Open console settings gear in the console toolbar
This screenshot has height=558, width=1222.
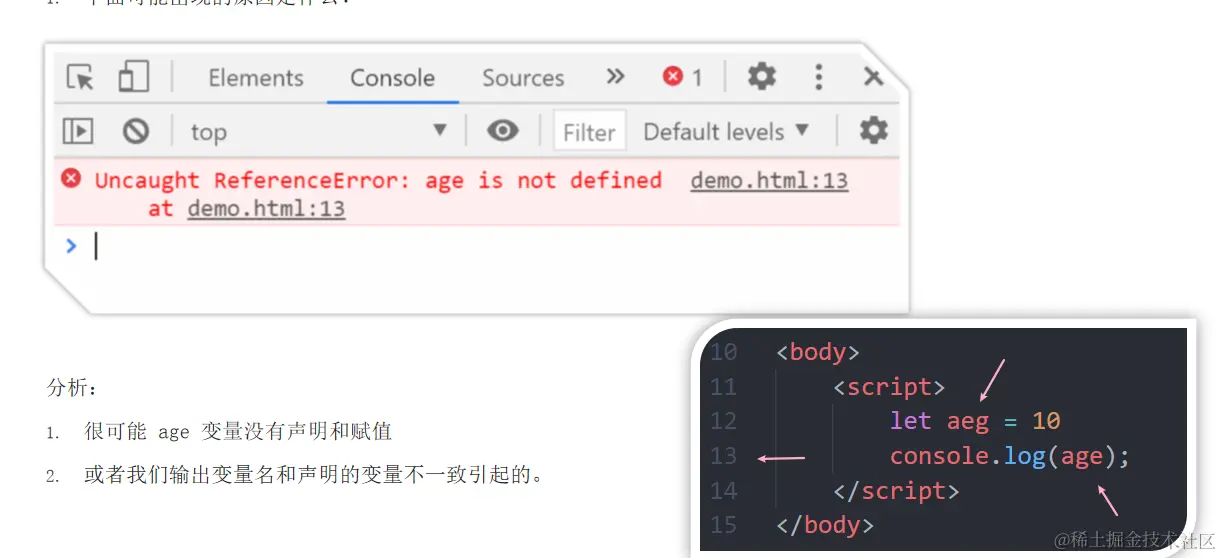pyautogui.click(x=873, y=130)
